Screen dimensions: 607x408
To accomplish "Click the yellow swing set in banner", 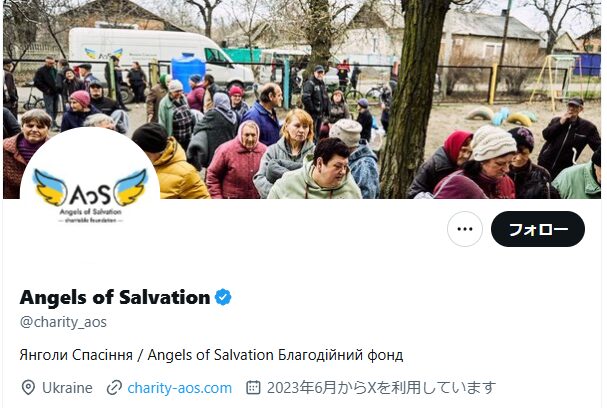I will coord(549,79).
